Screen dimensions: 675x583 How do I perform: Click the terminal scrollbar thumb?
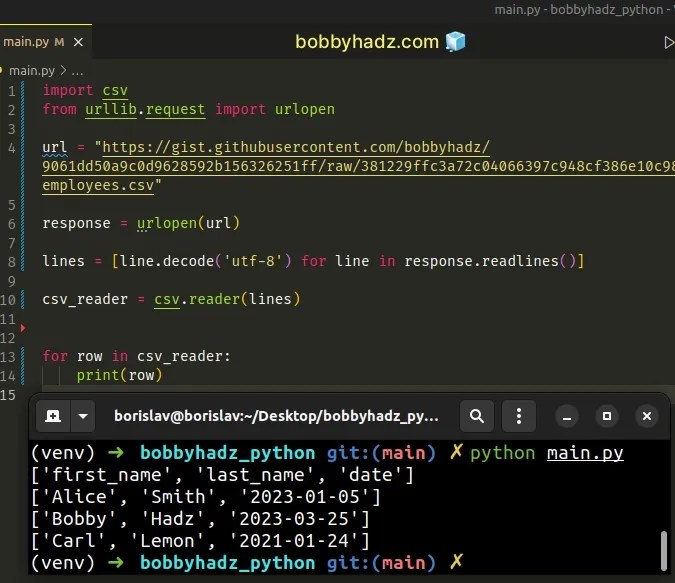(x=663, y=550)
